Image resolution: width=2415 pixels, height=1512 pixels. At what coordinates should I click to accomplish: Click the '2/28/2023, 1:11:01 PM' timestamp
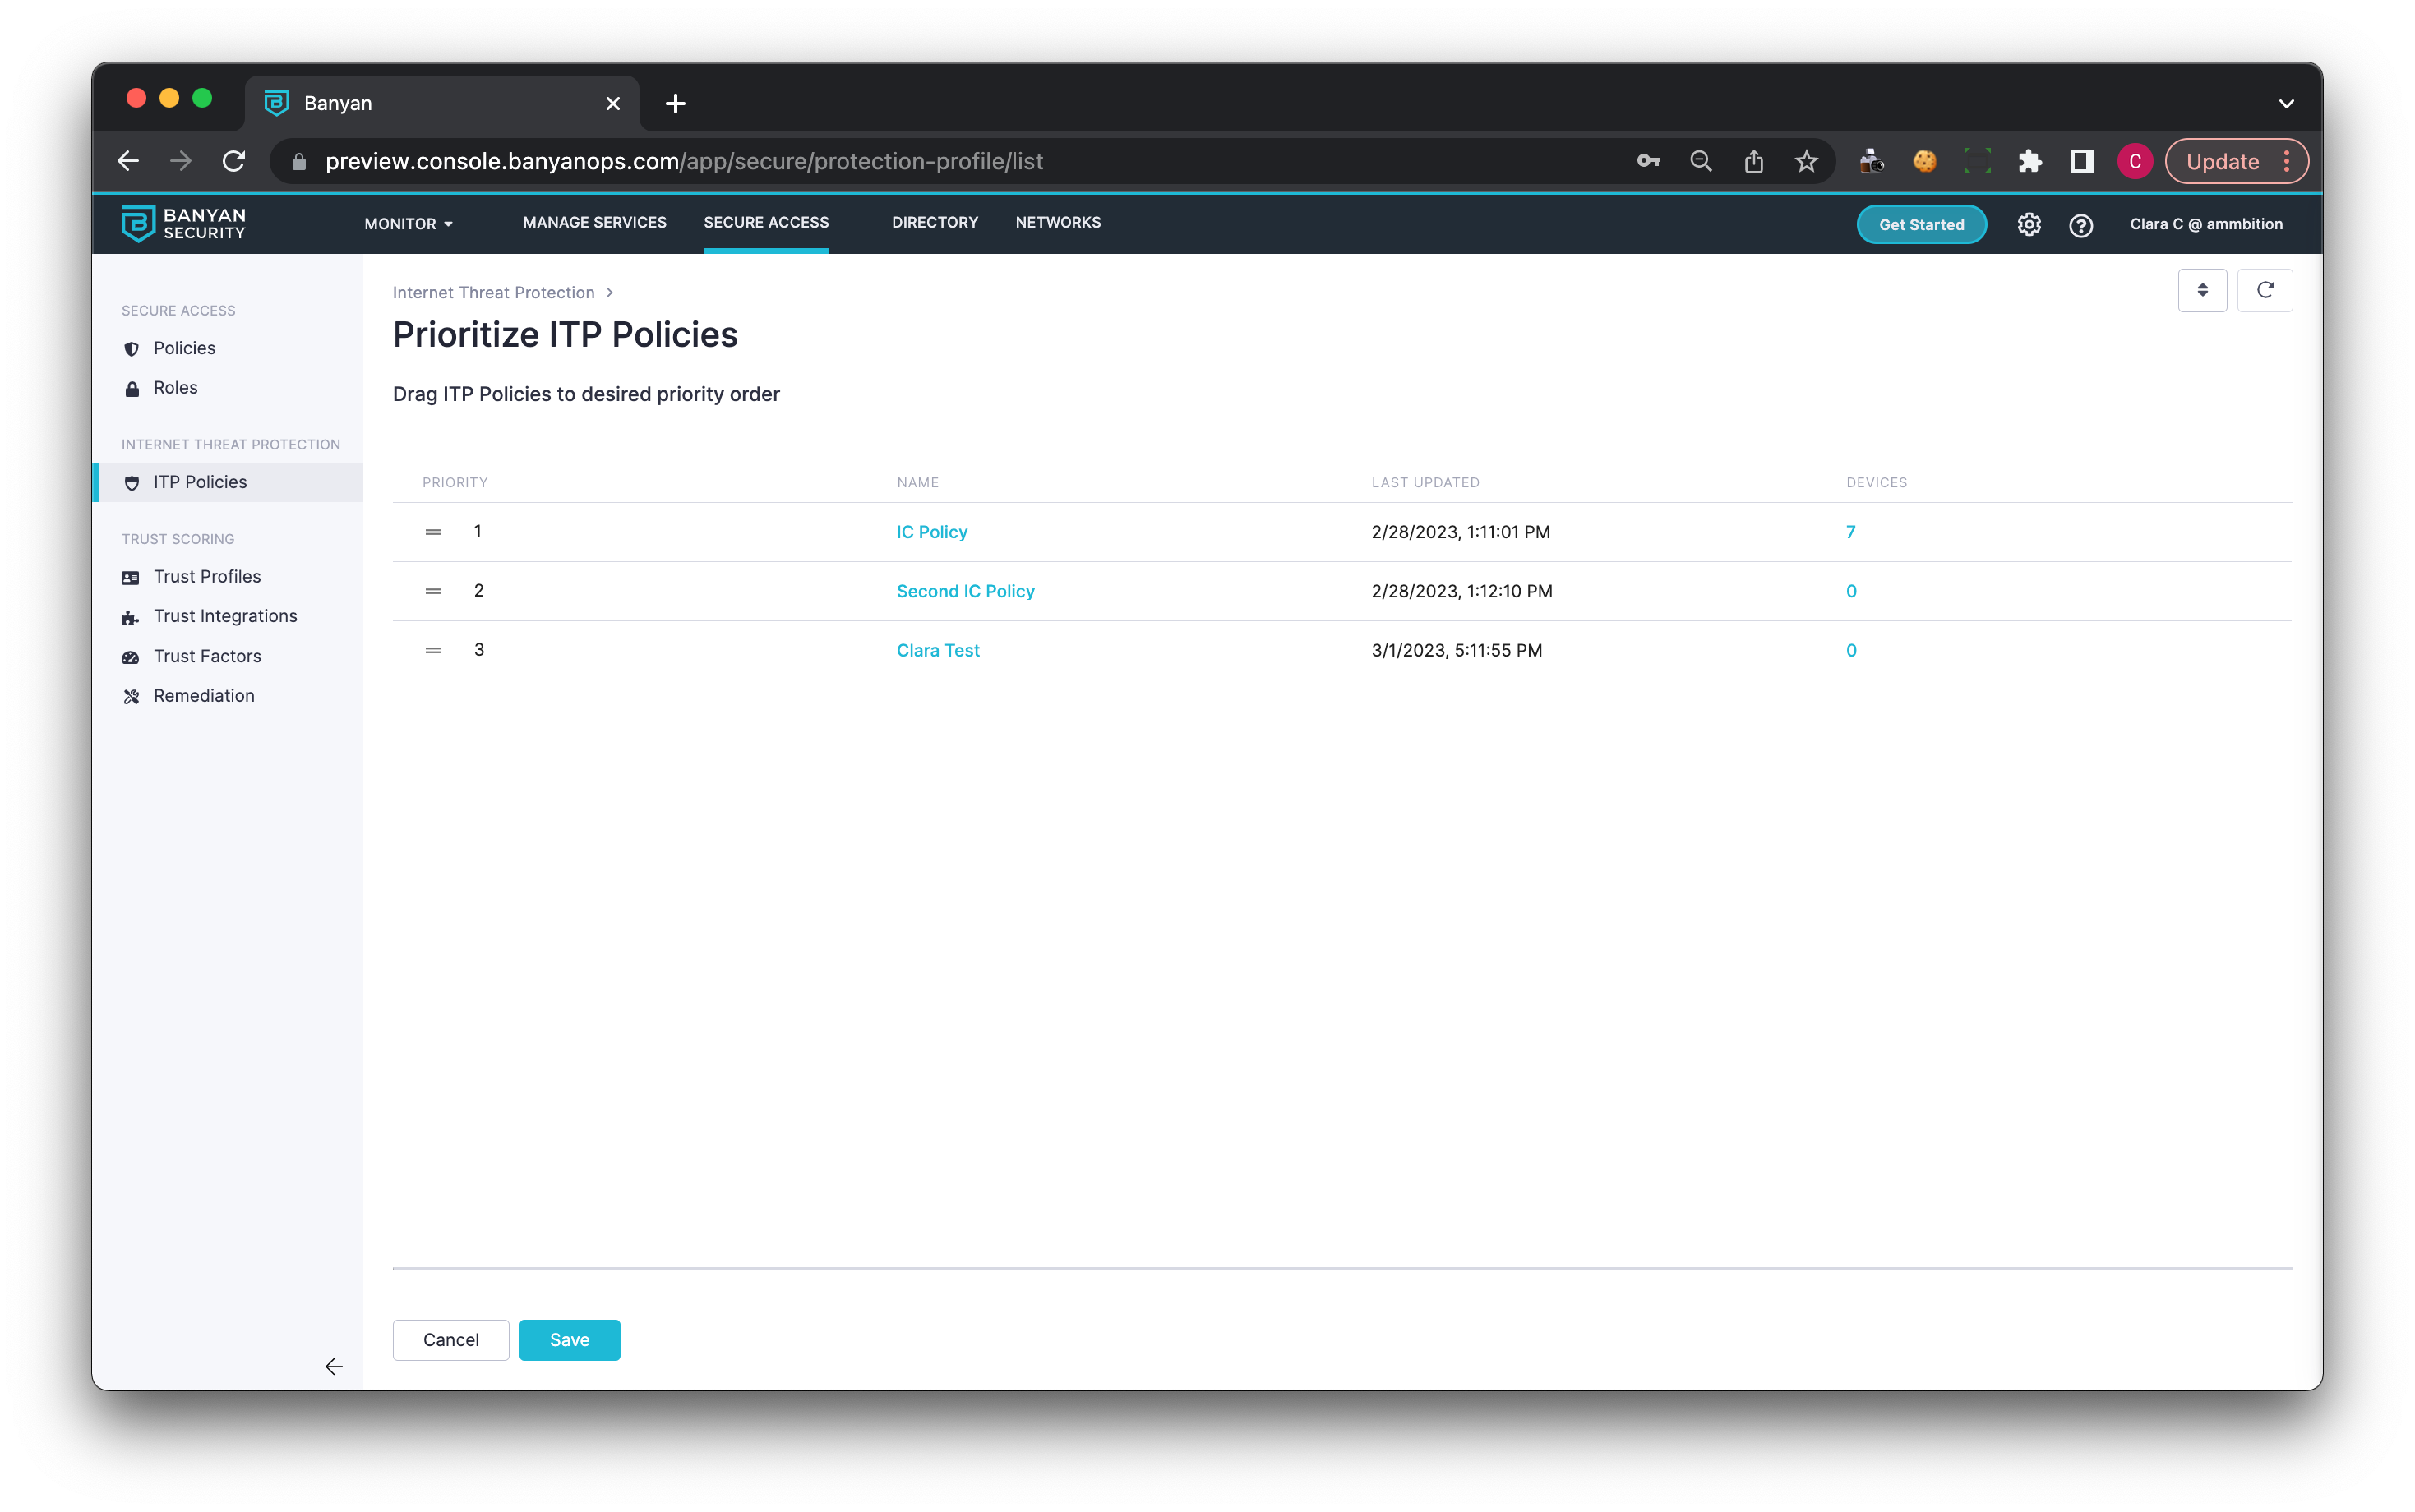tap(1460, 532)
